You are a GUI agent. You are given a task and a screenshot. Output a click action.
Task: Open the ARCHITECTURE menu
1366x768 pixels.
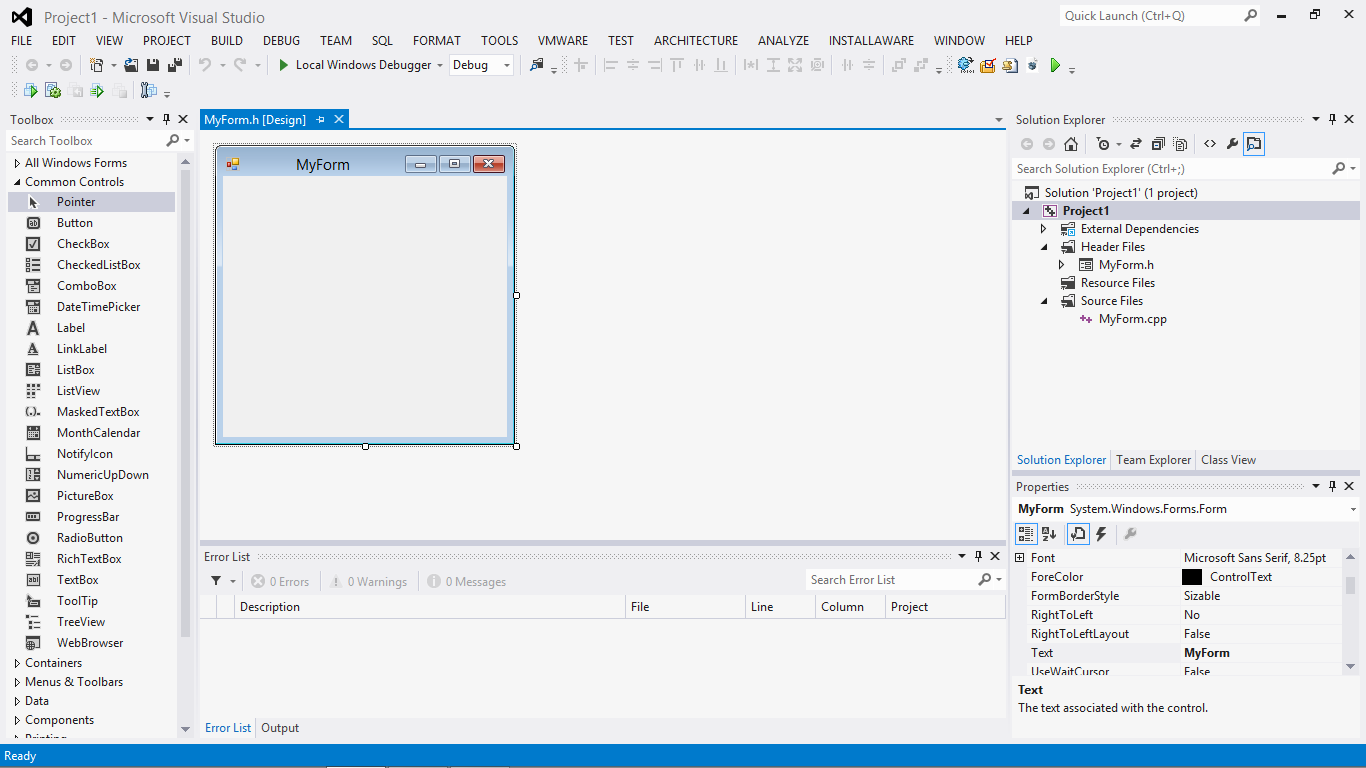pyautogui.click(x=696, y=41)
